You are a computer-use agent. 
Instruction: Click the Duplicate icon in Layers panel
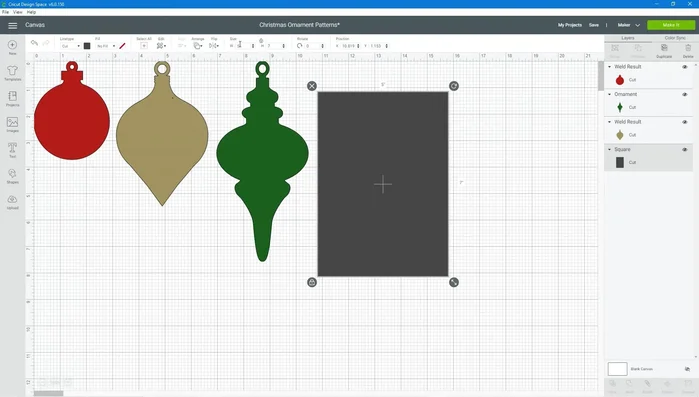click(664, 48)
